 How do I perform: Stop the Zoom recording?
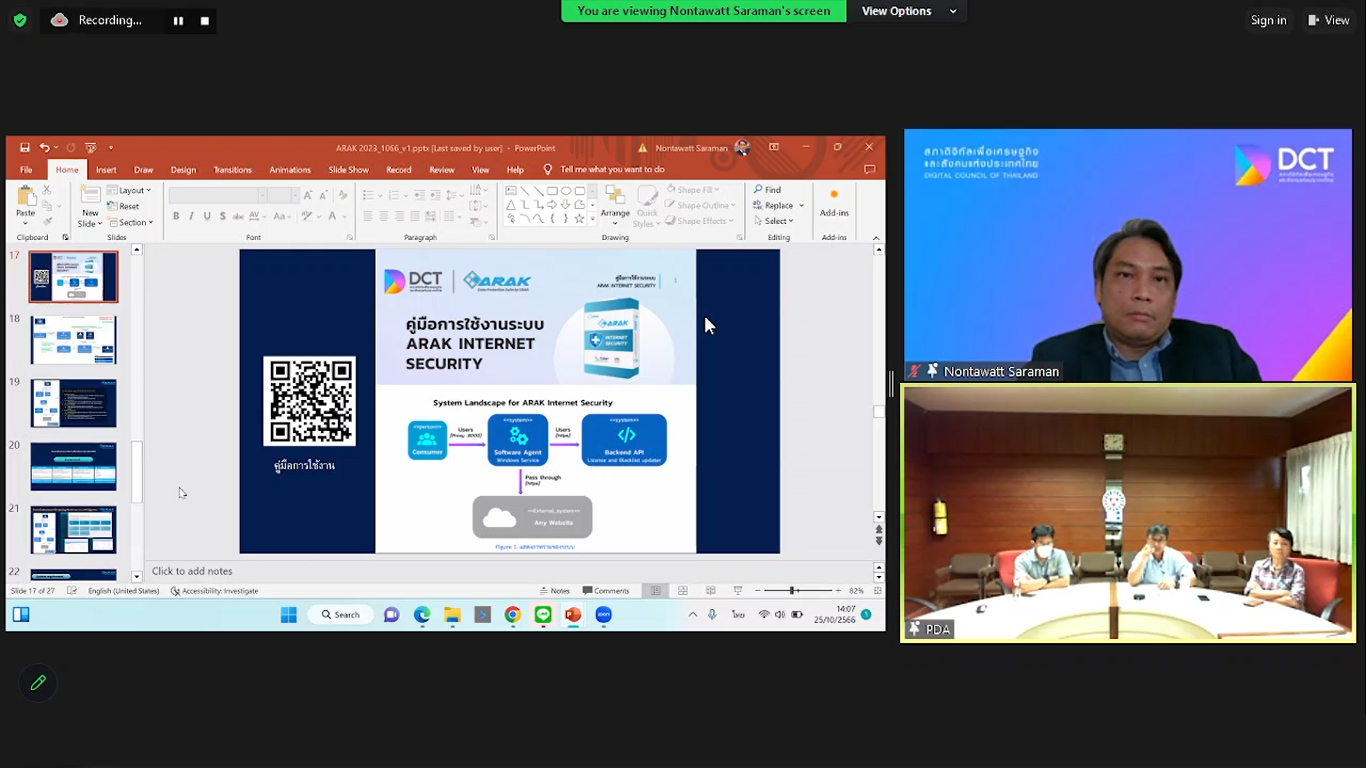coord(205,20)
